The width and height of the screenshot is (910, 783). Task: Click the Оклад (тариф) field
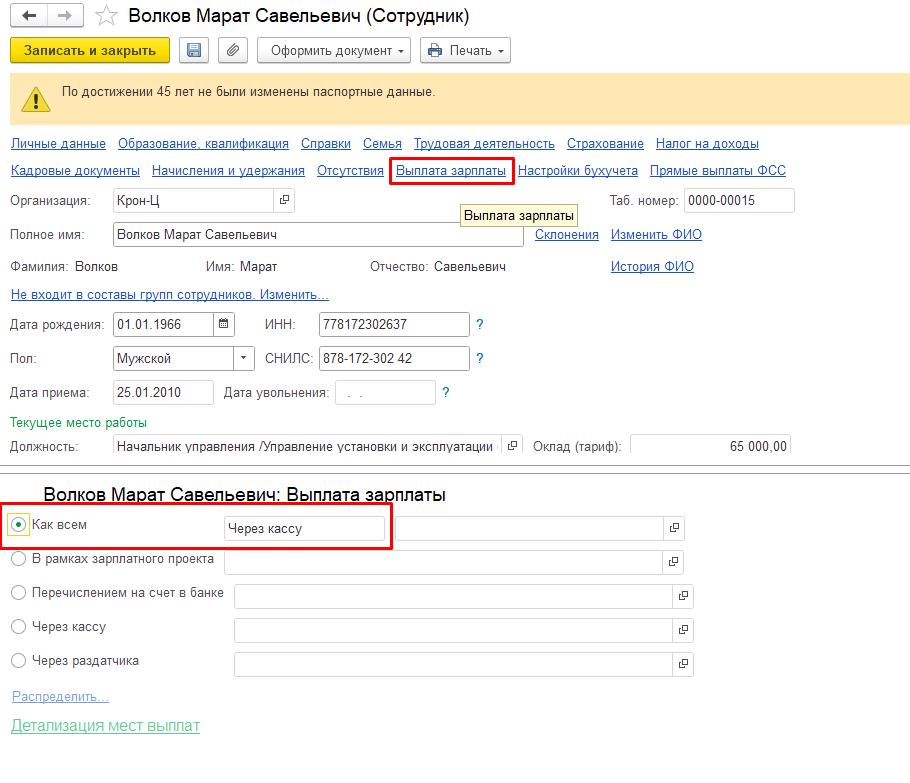(710, 446)
